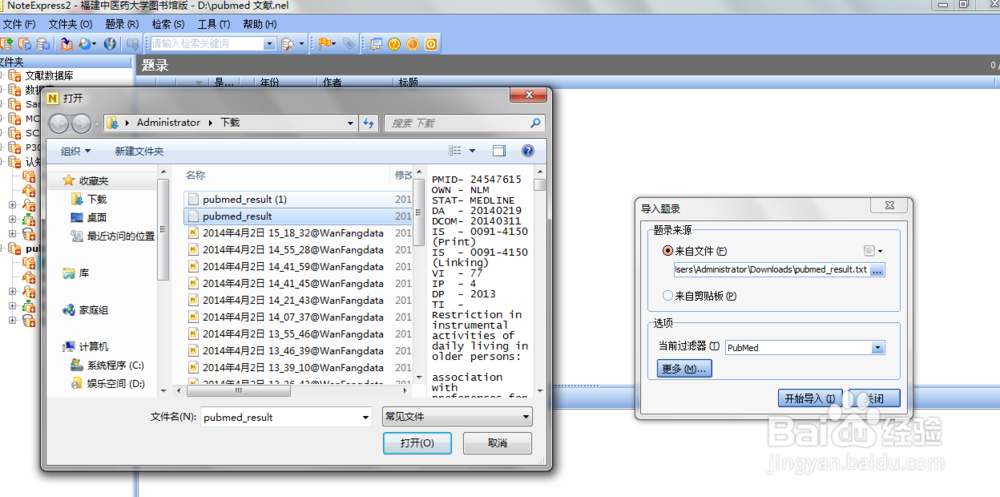Click the new-database icon in NoteExpress toolbar

[6, 44]
